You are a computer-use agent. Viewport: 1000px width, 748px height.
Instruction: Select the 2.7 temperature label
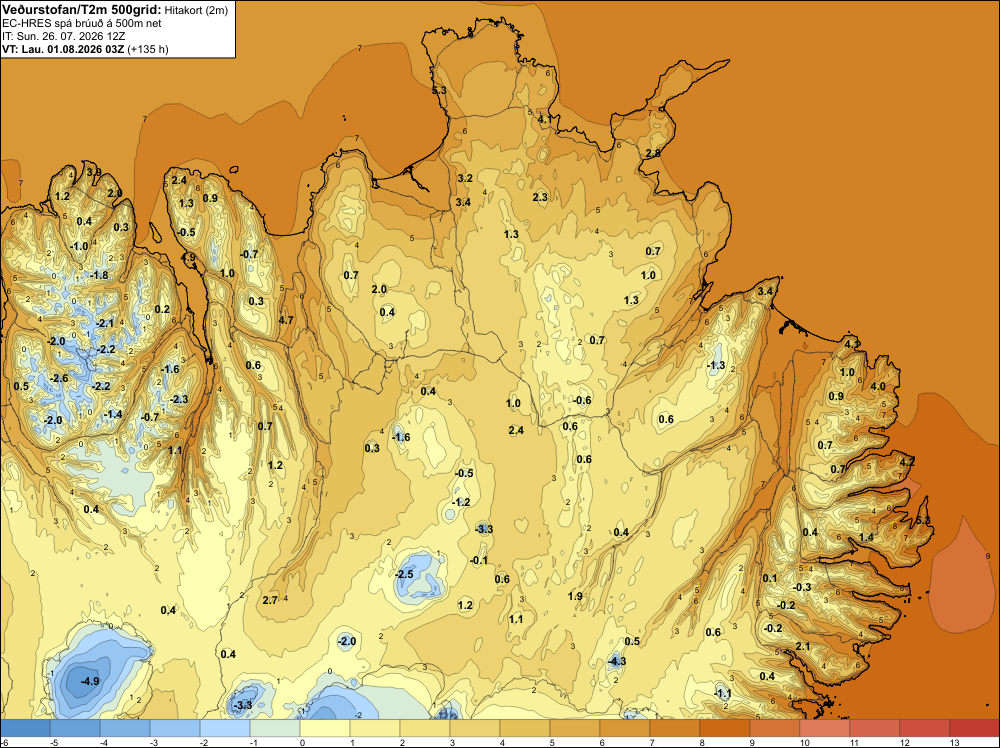click(x=270, y=600)
